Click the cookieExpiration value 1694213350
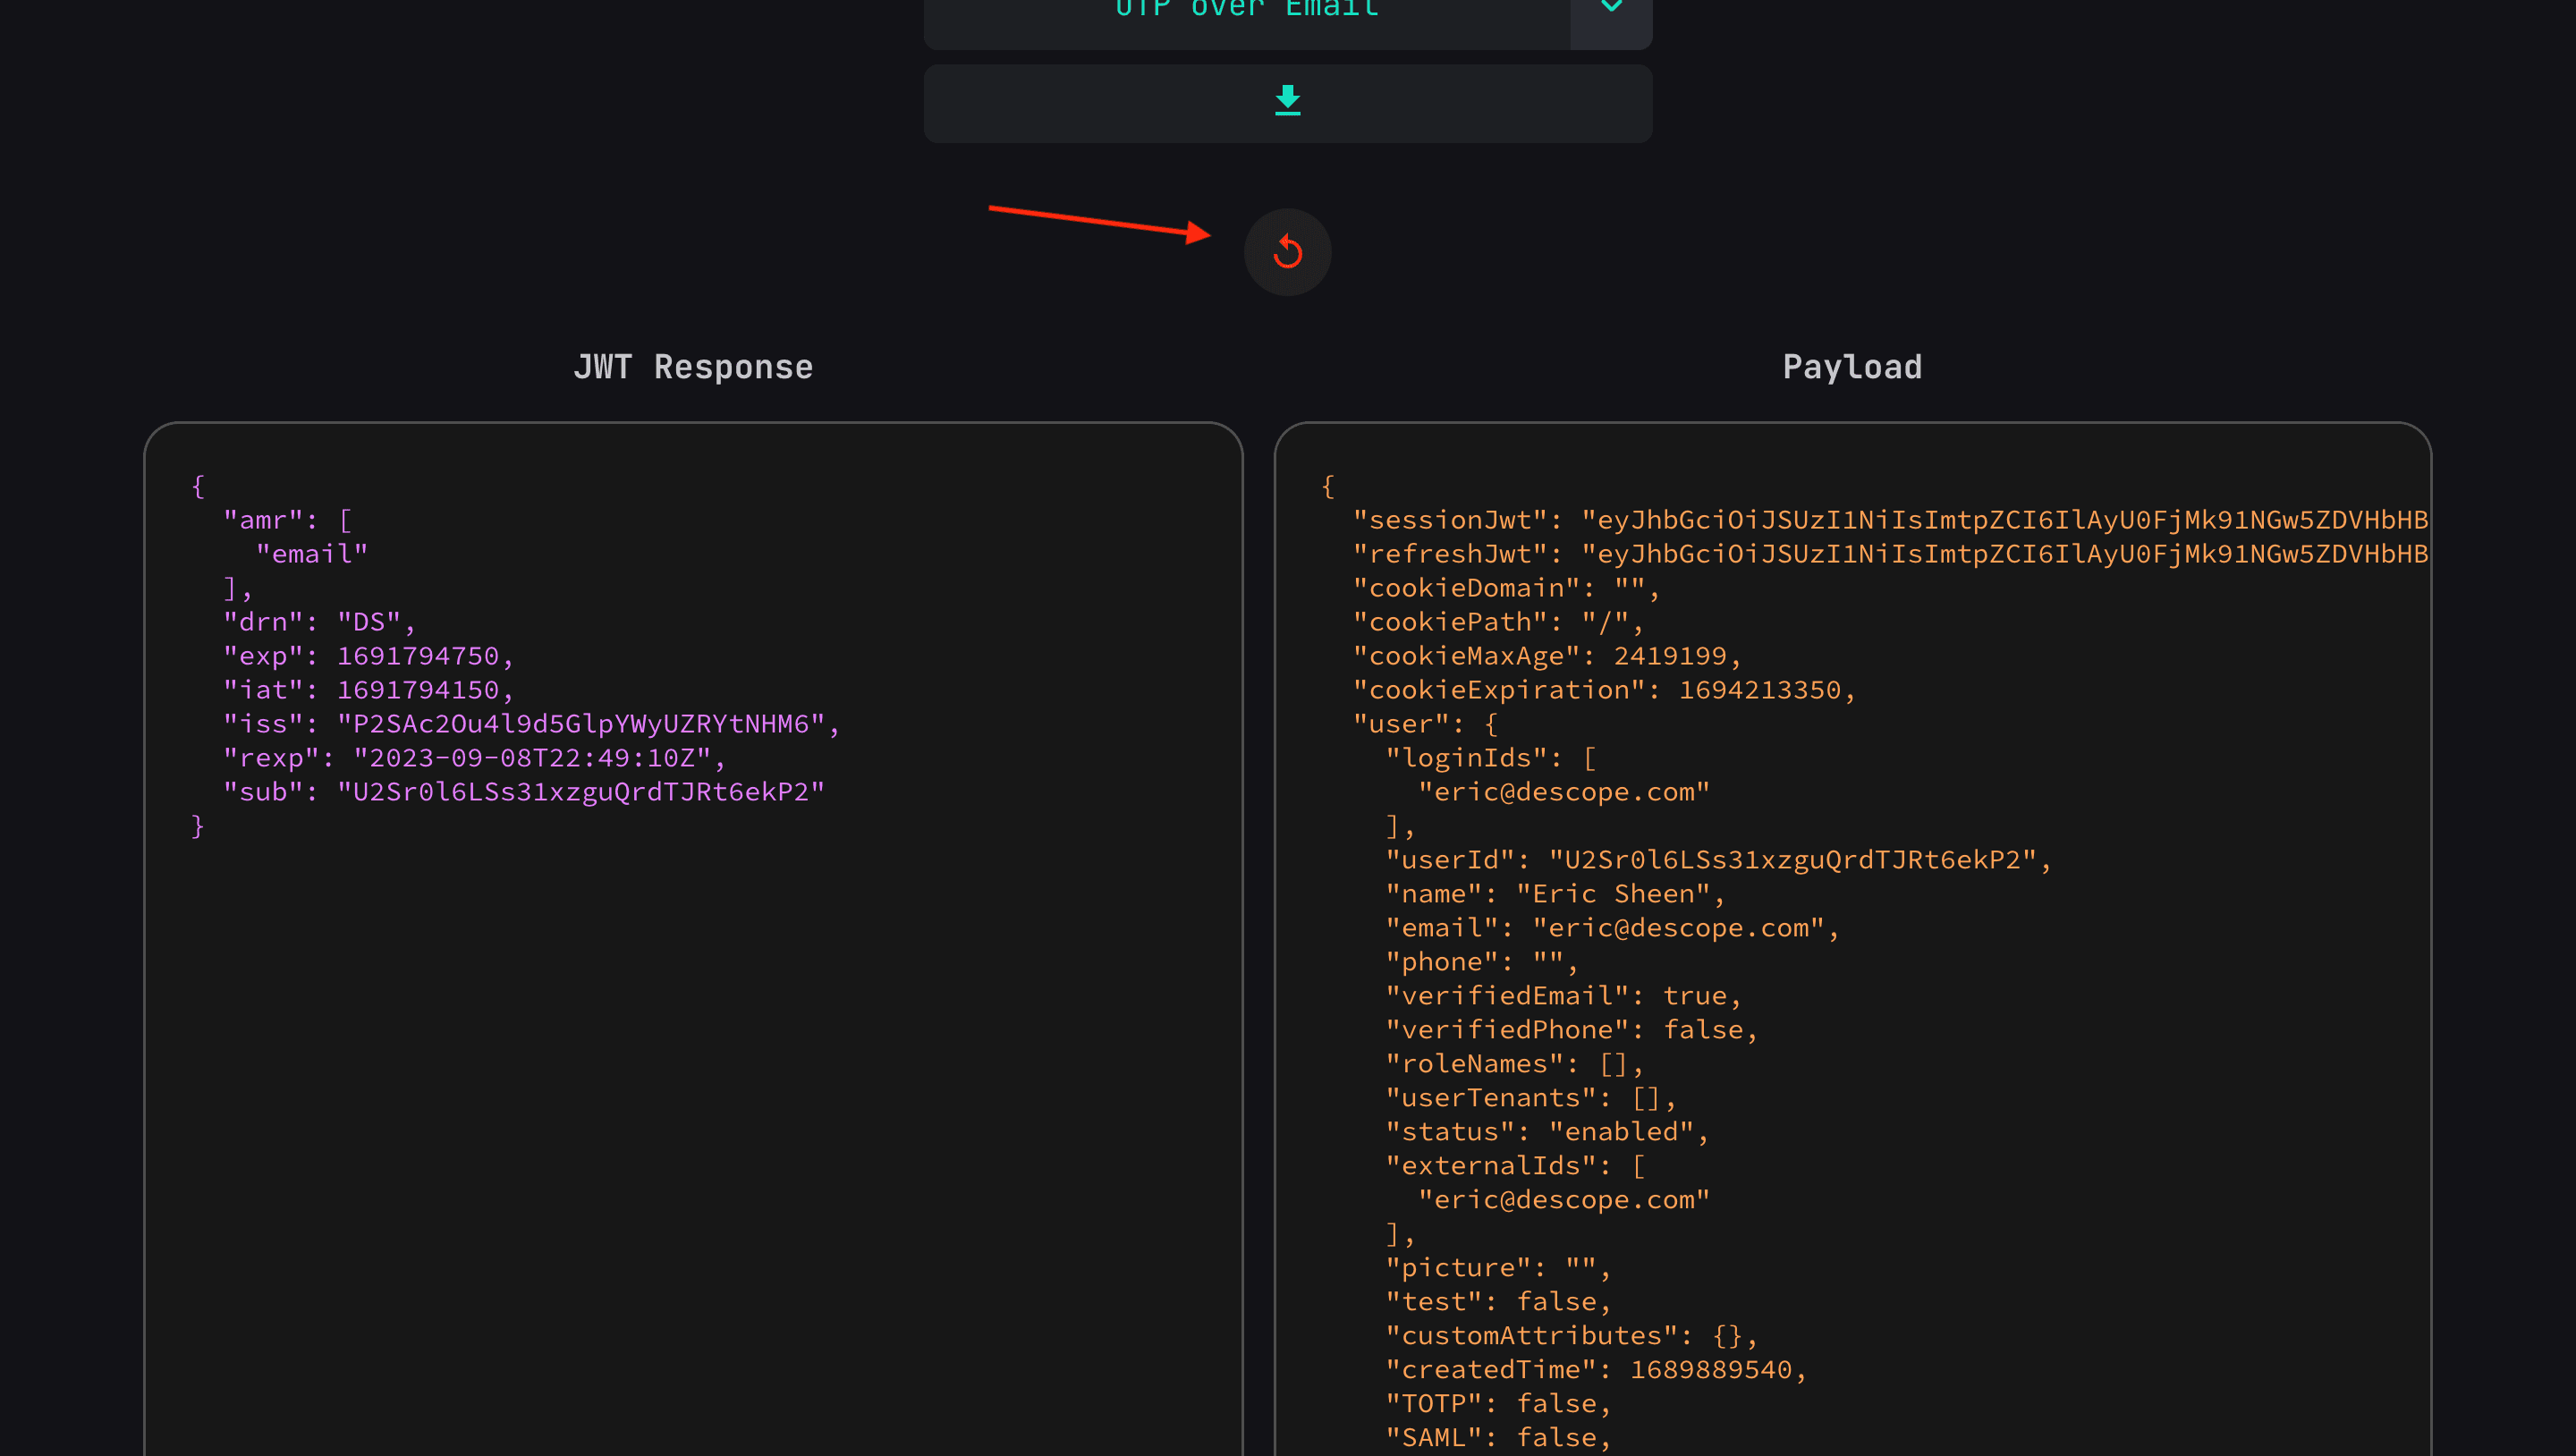The image size is (2576, 1456). [x=1759, y=690]
